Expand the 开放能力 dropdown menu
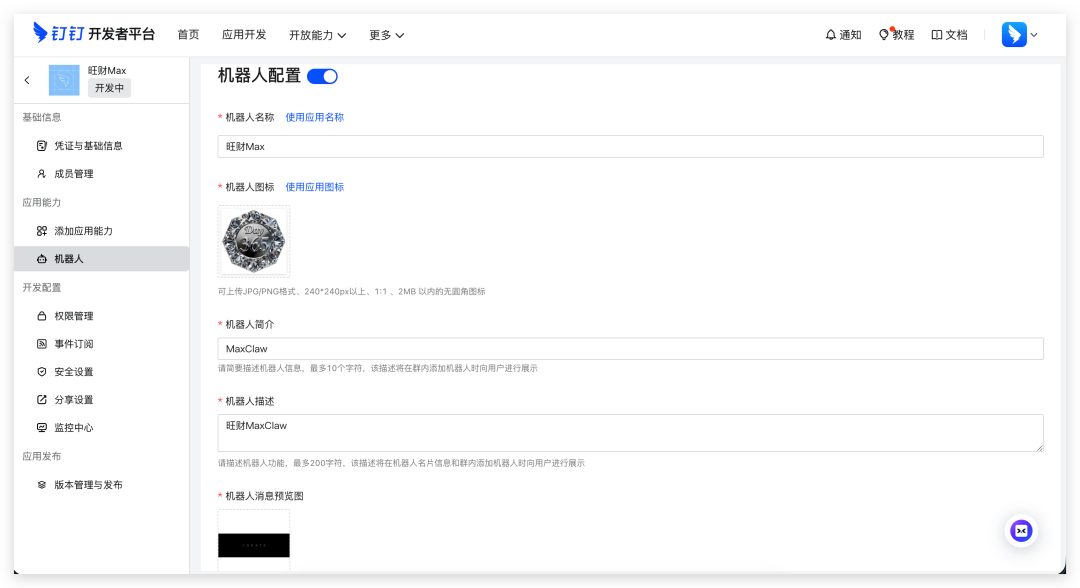1080x588 pixels. tap(317, 35)
